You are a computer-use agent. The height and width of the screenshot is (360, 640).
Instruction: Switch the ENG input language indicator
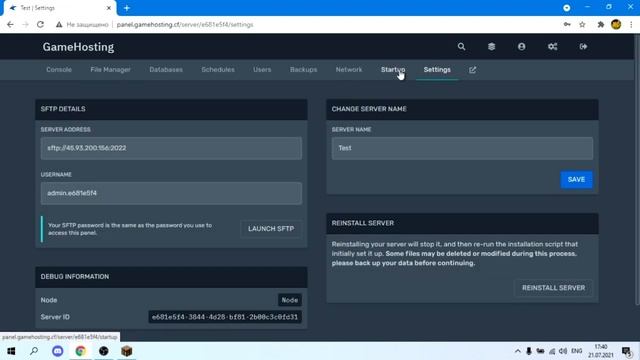(576, 351)
